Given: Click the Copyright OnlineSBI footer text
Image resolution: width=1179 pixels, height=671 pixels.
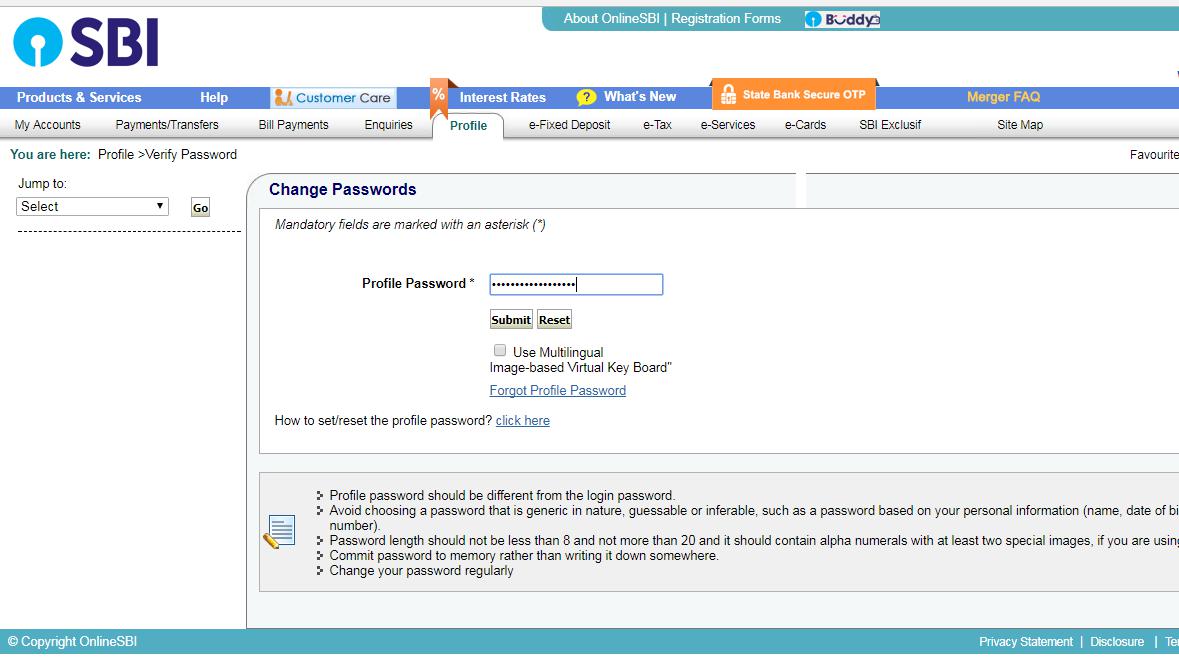Looking at the screenshot, I should point(72,642).
